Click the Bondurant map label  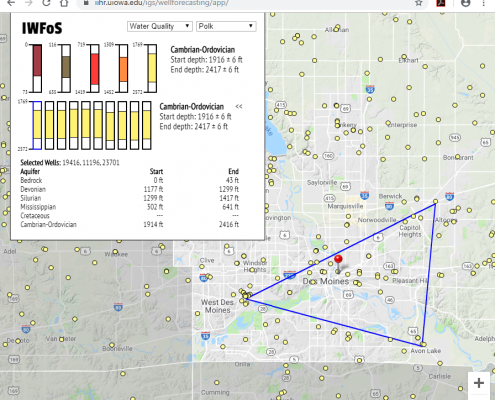click(458, 157)
